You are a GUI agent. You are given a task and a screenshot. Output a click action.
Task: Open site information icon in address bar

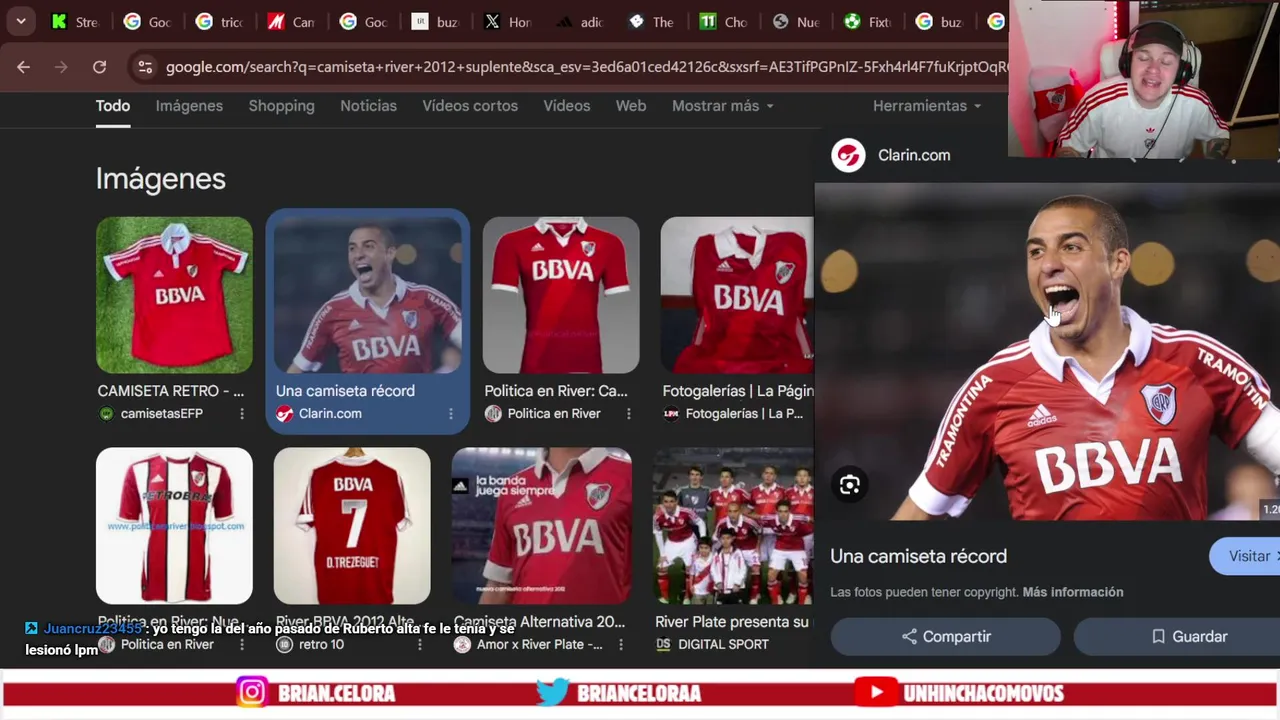coord(145,67)
